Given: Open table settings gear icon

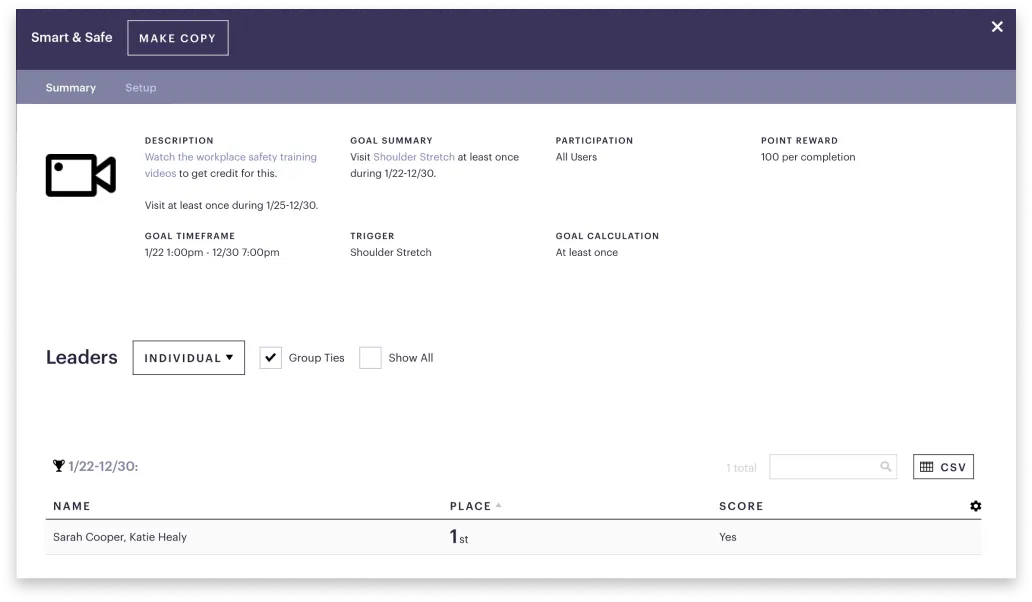Looking at the screenshot, I should [x=975, y=506].
